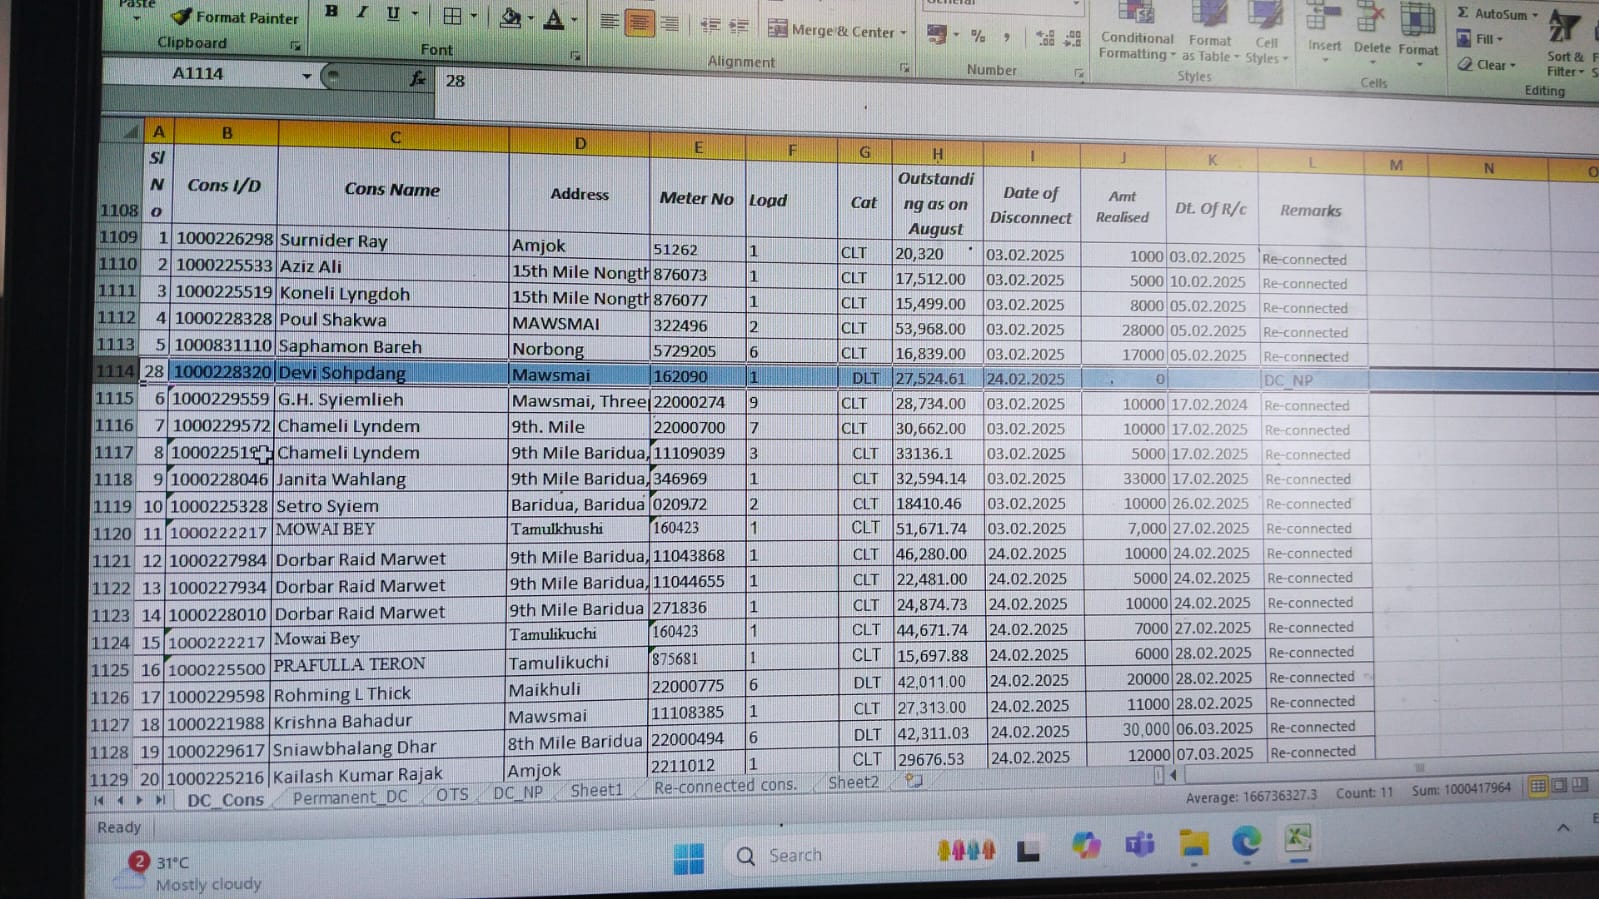1599x899 pixels.
Task: Open the Alignment group dialog launcher
Action: pos(905,68)
